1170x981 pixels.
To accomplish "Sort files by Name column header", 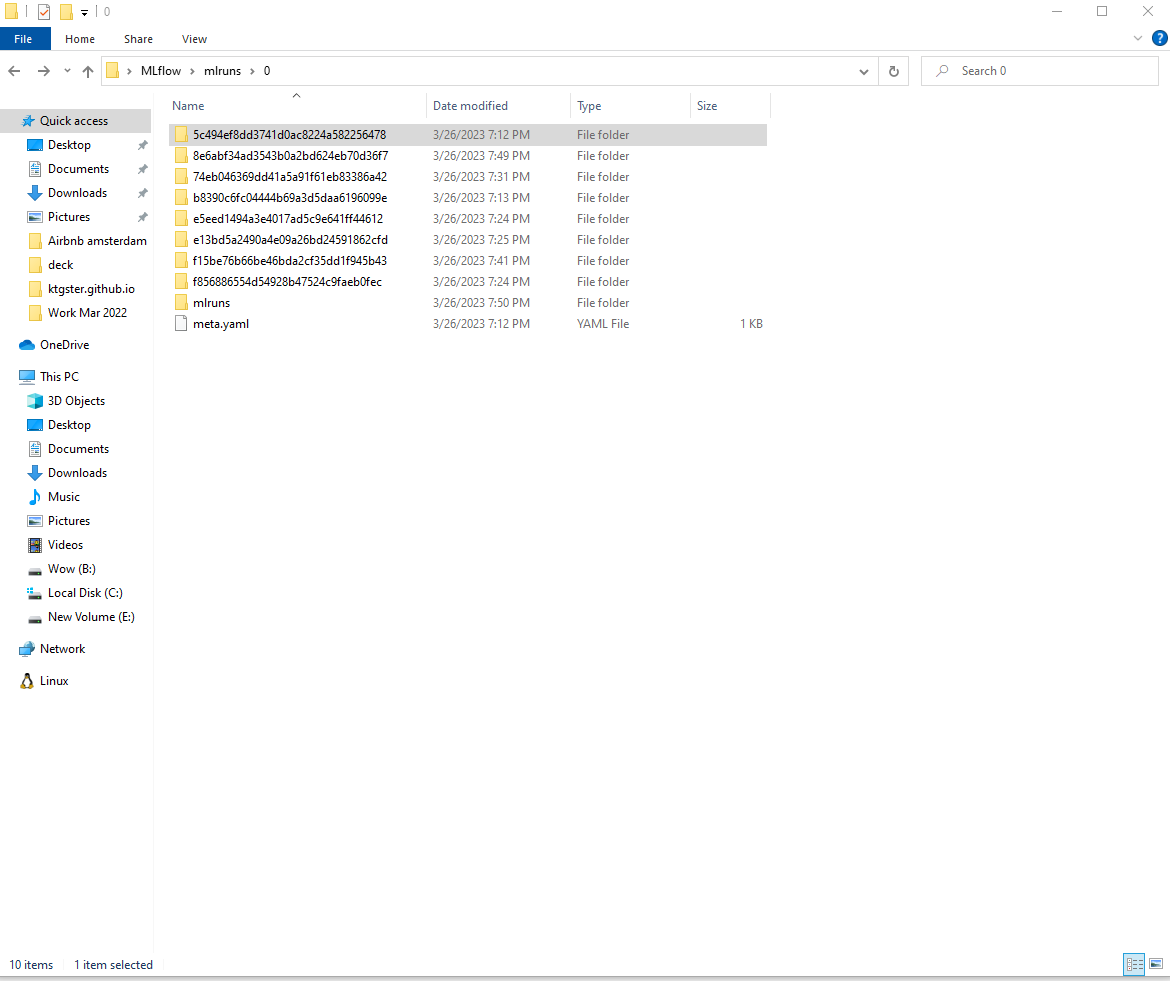I will click(297, 106).
